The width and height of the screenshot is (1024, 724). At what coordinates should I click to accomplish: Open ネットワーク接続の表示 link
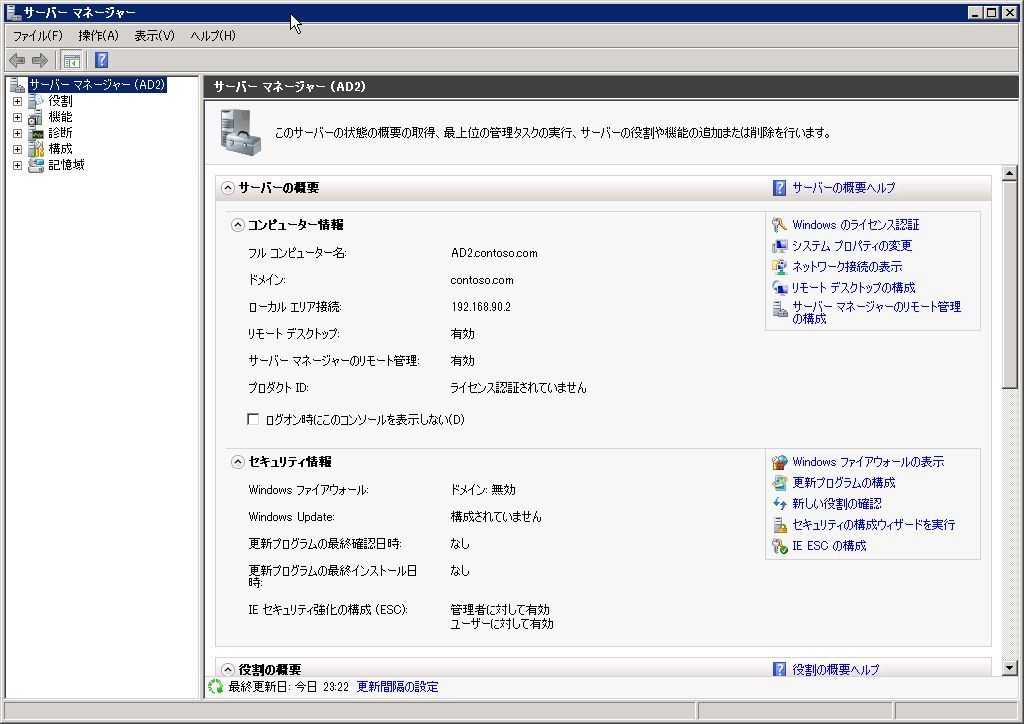pyautogui.click(x=847, y=267)
